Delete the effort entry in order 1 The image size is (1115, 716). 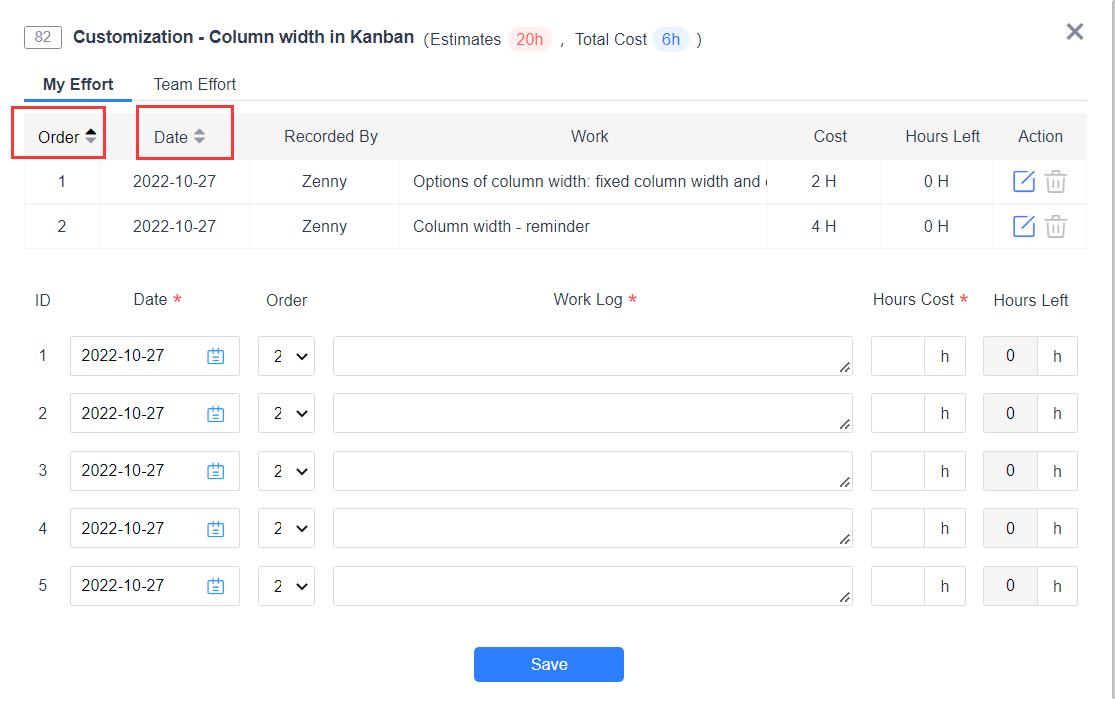click(x=1056, y=181)
